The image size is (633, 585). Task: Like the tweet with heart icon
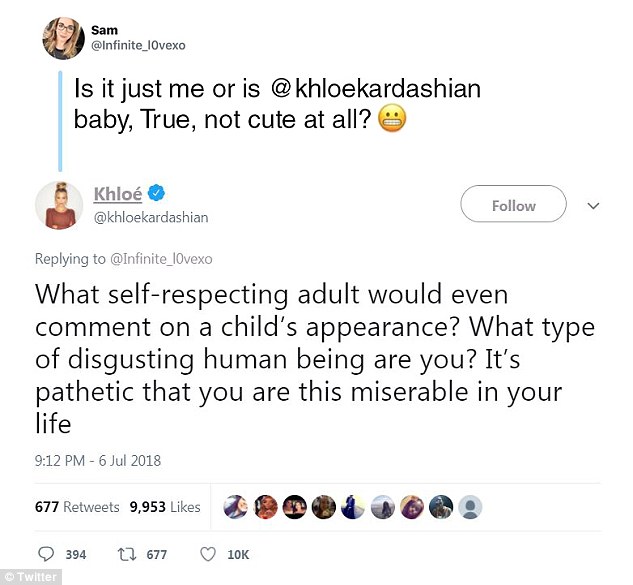pos(208,554)
